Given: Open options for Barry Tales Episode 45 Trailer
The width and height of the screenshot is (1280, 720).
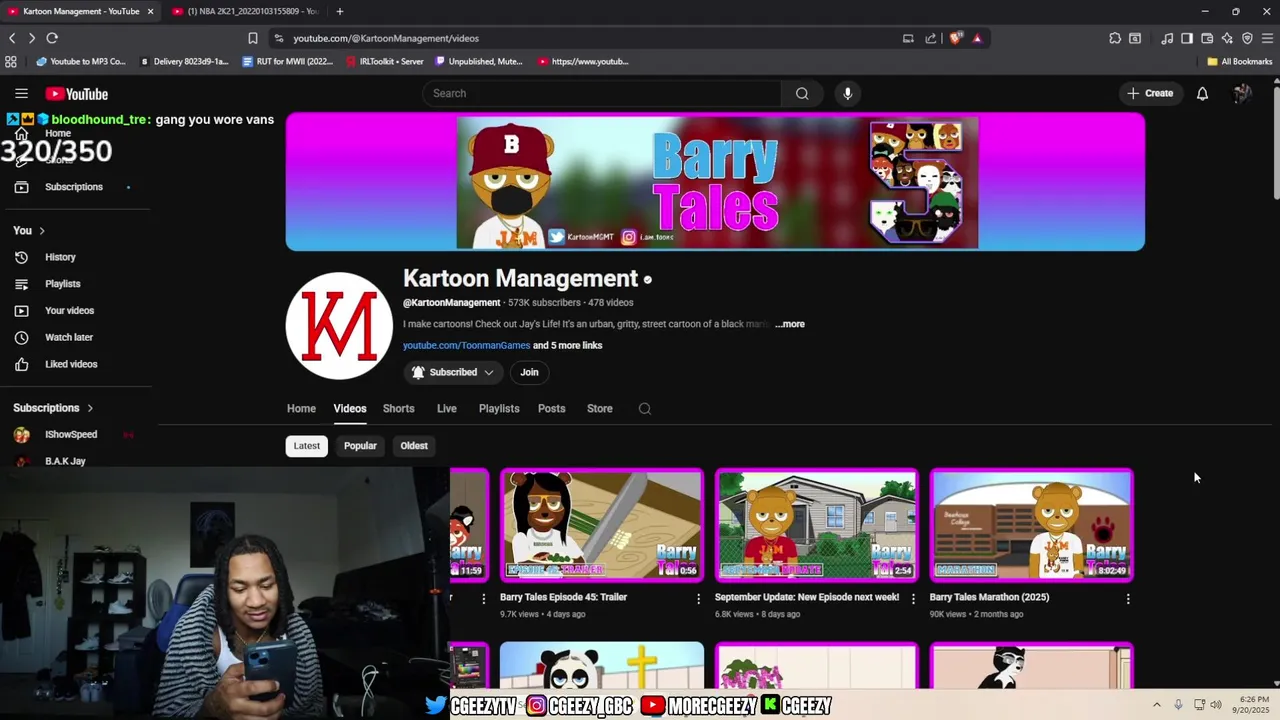Looking at the screenshot, I should pos(698,598).
